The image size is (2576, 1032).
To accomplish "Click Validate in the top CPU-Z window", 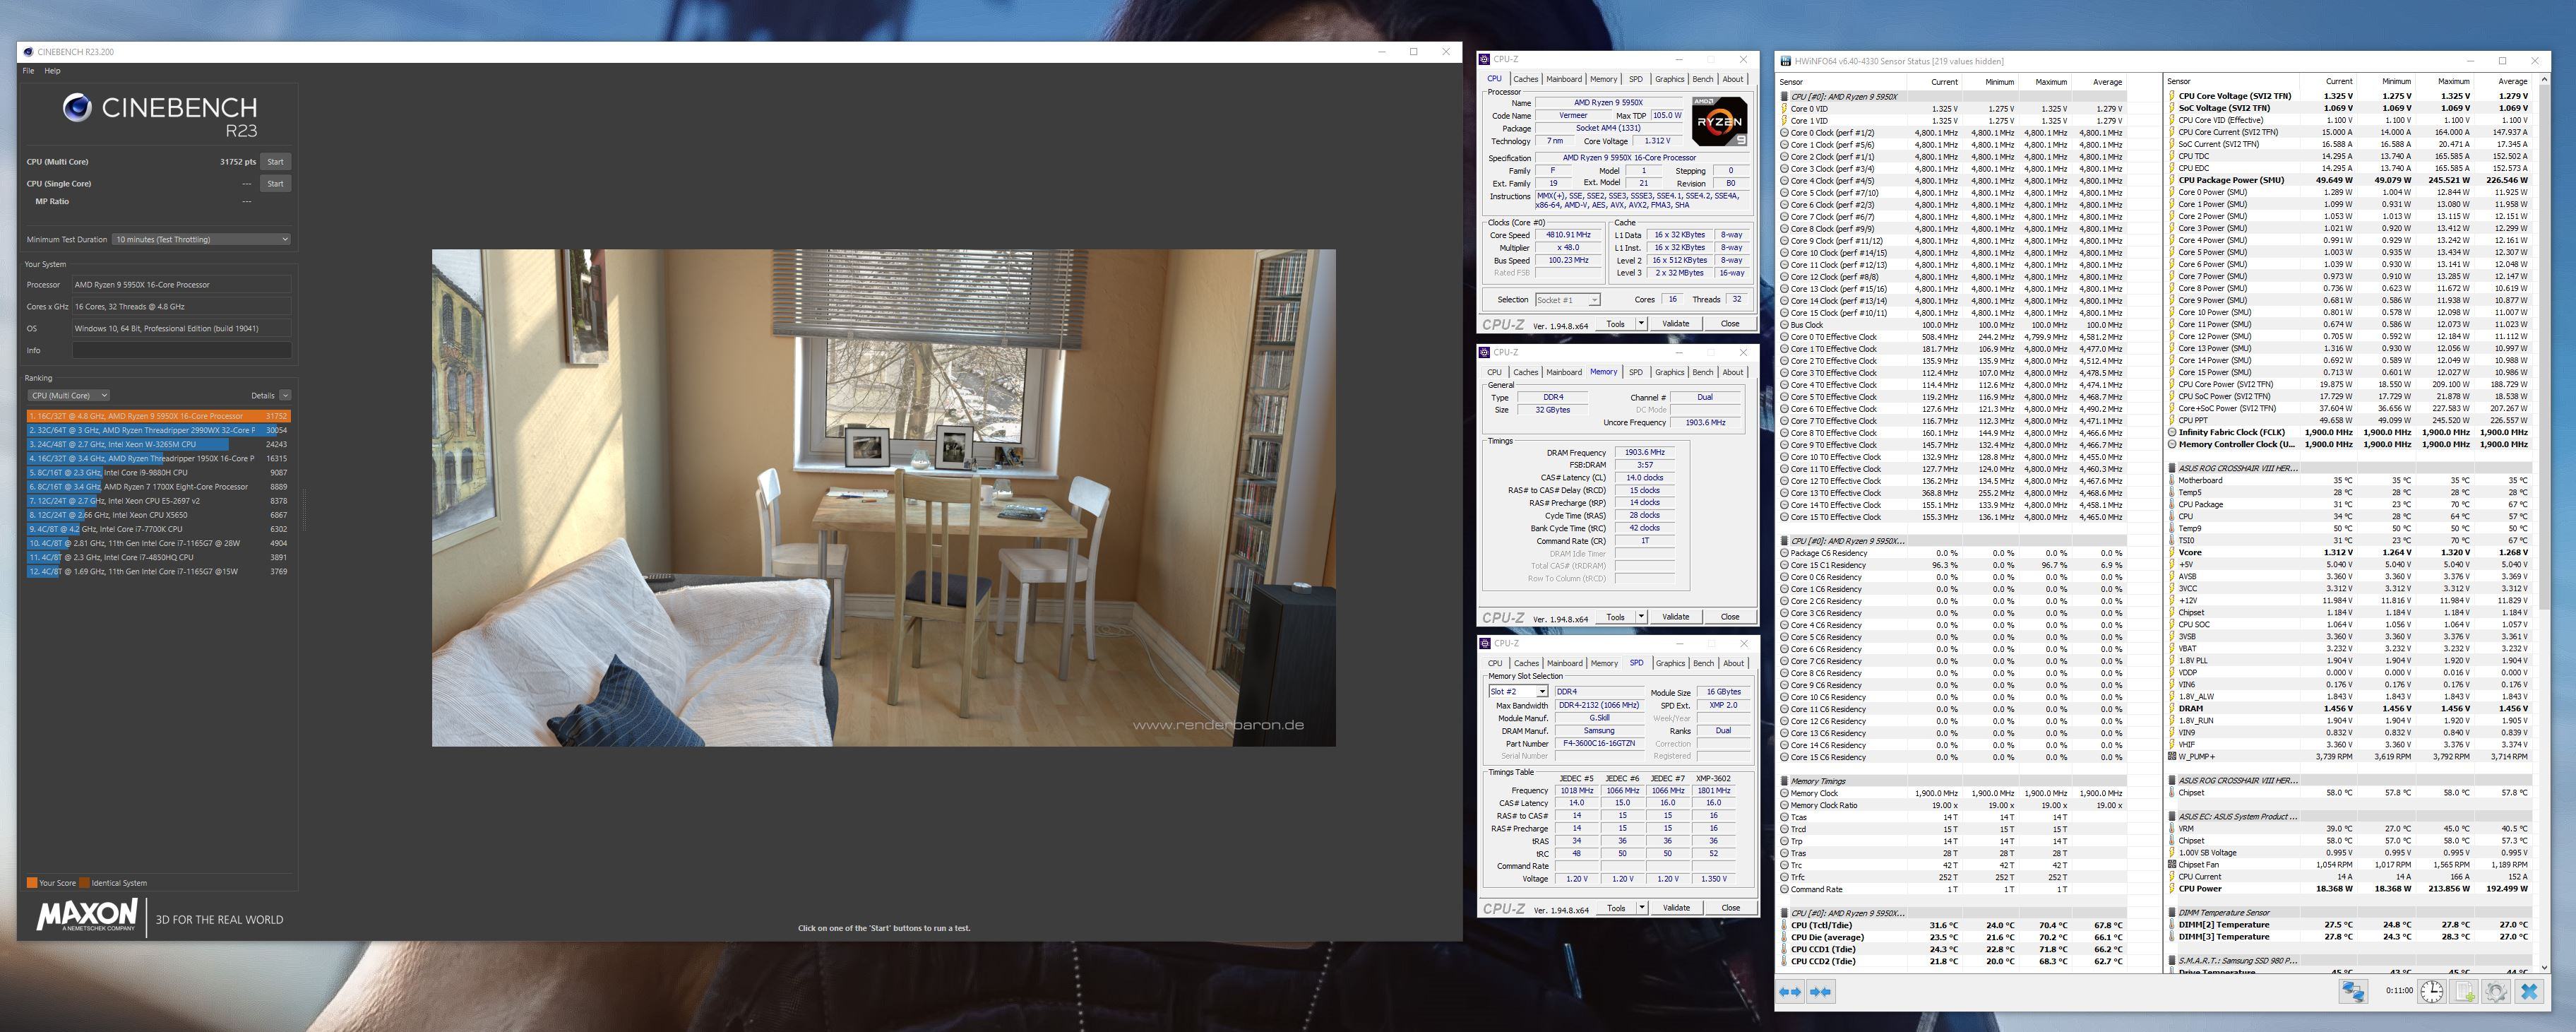I will click(x=1675, y=323).
